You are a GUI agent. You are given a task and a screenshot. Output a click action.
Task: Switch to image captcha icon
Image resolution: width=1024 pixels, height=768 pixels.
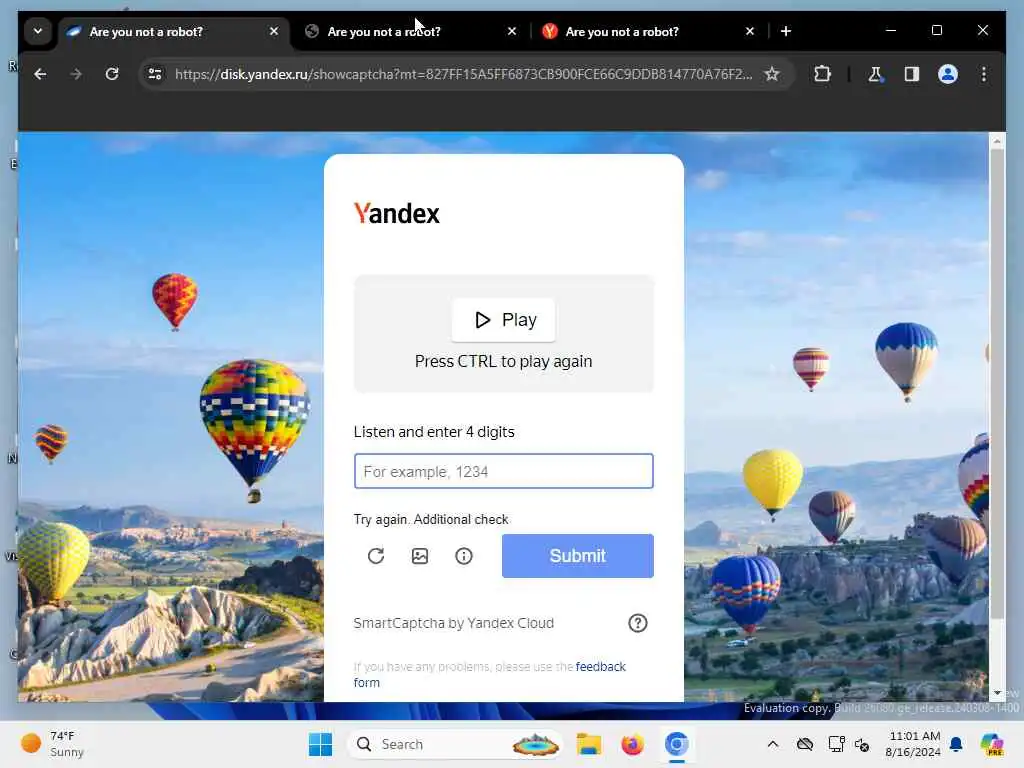[420, 556]
